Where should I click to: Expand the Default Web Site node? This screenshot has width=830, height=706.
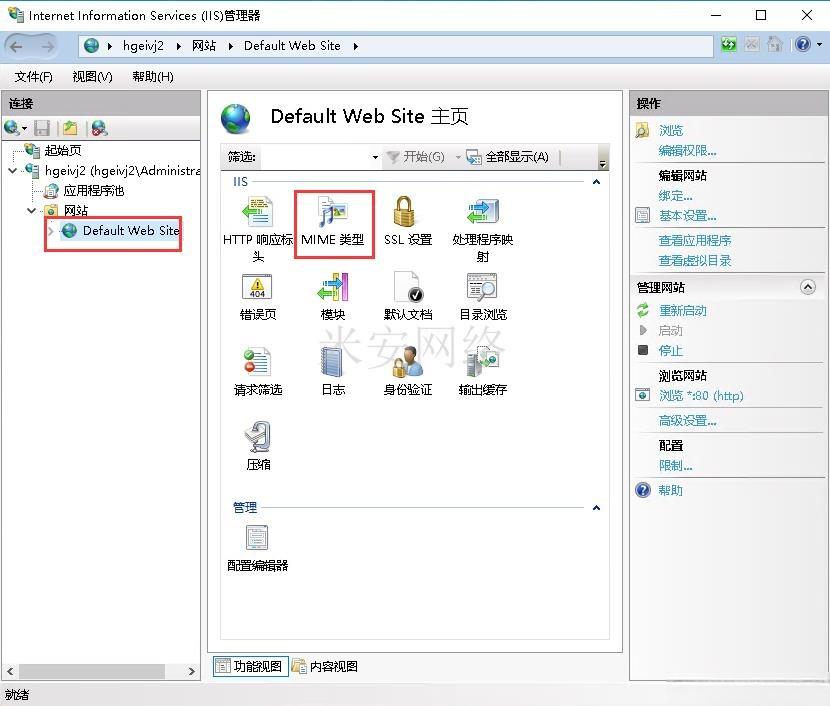pyautogui.click(x=51, y=231)
